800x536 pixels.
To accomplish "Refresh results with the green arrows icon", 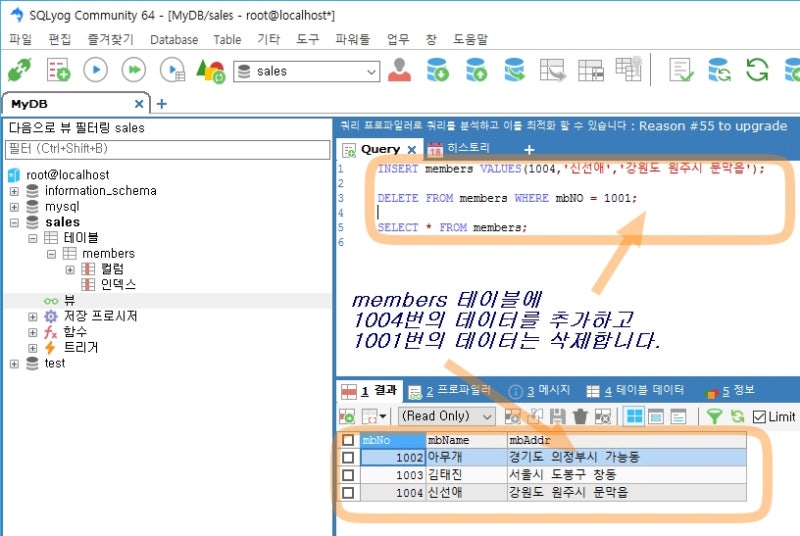I will (737, 417).
